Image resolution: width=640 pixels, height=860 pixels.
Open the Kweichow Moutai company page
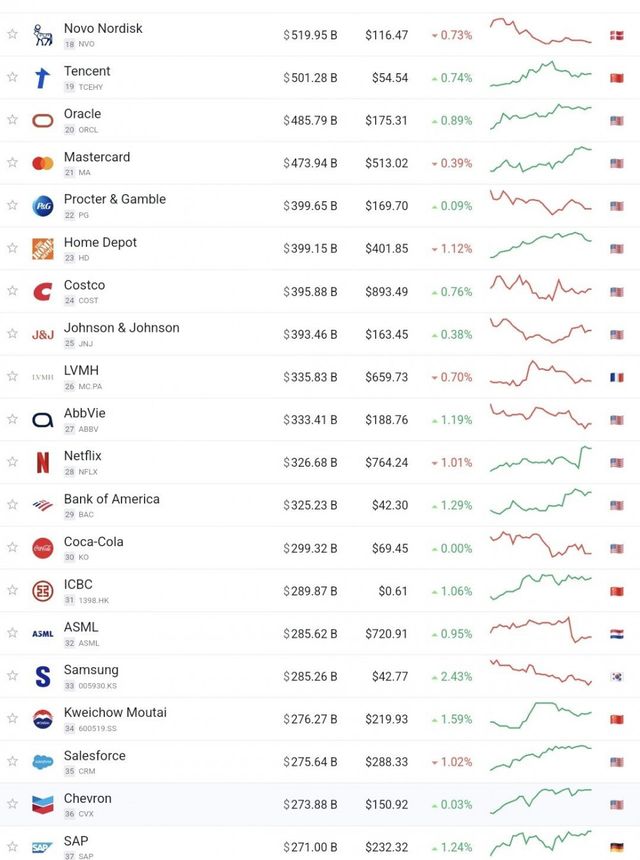click(x=115, y=713)
